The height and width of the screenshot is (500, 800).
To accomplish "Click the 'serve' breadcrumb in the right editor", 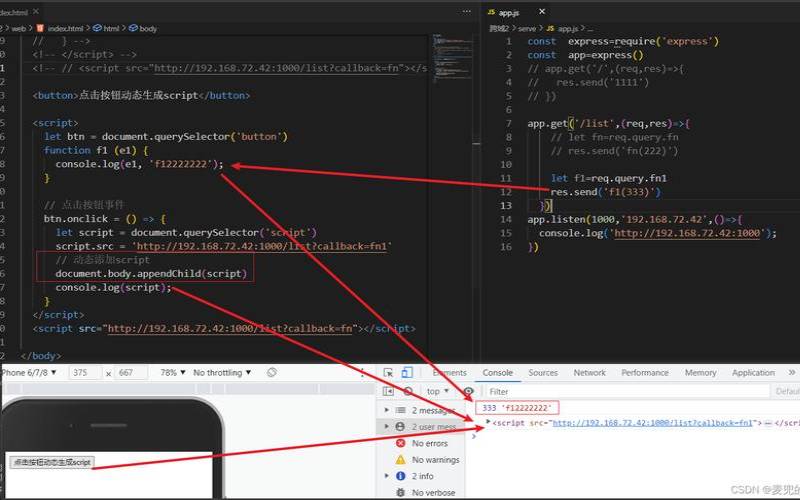I will click(x=527, y=29).
